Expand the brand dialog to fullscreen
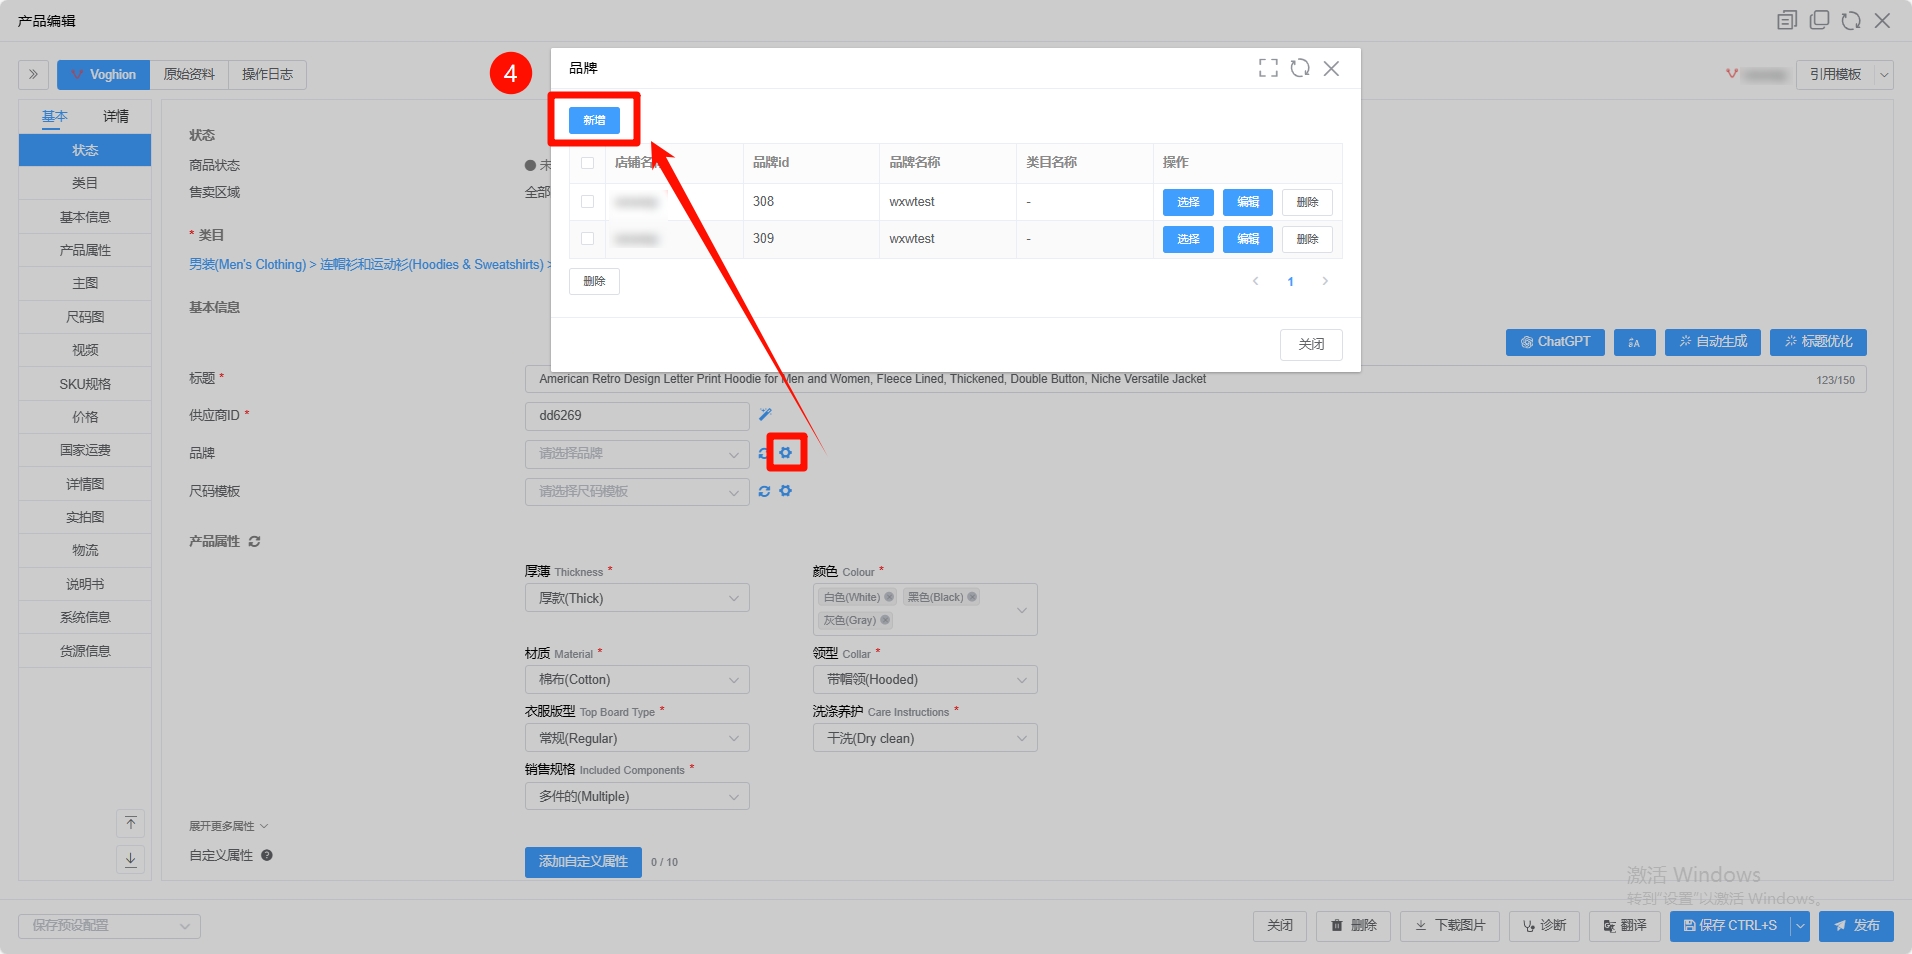The width and height of the screenshot is (1912, 954). [1268, 68]
